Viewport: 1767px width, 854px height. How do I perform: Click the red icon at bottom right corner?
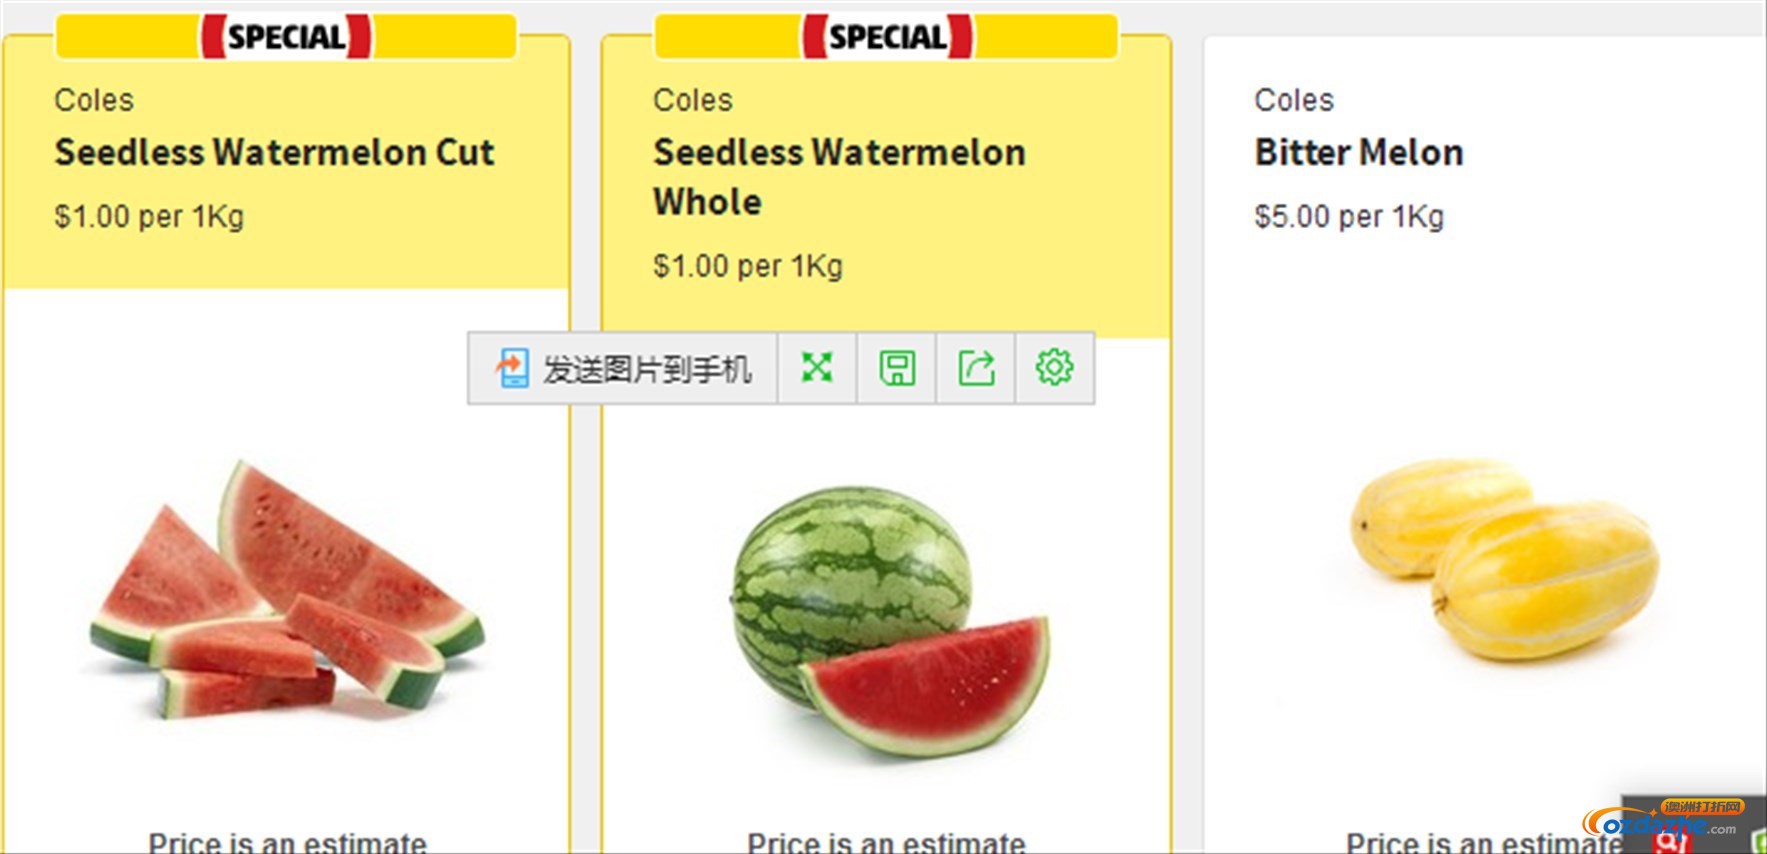(1673, 842)
